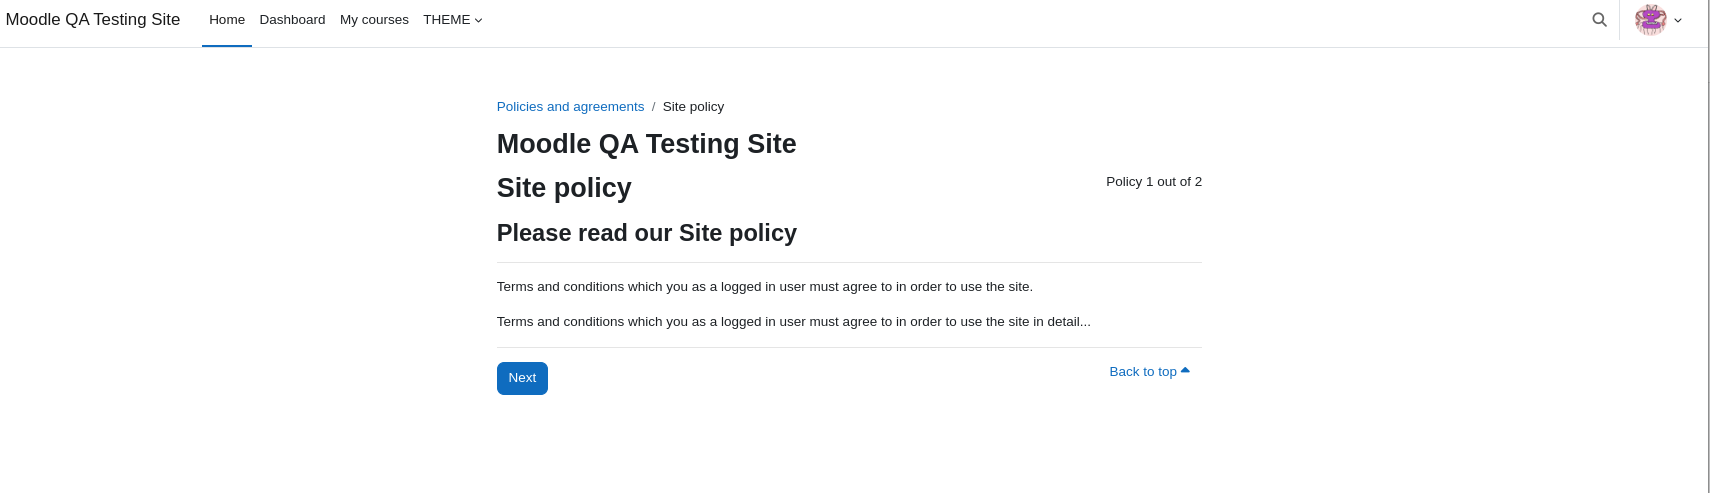Click the Policy 1 out of 2 indicator
The image size is (1710, 493).
1154,182
